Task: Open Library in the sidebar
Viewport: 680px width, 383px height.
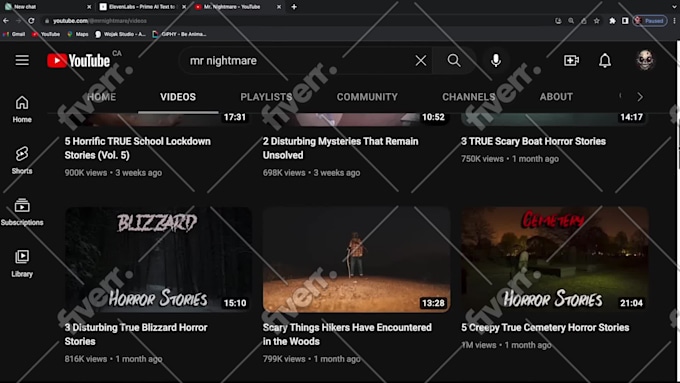Action: pos(22,263)
